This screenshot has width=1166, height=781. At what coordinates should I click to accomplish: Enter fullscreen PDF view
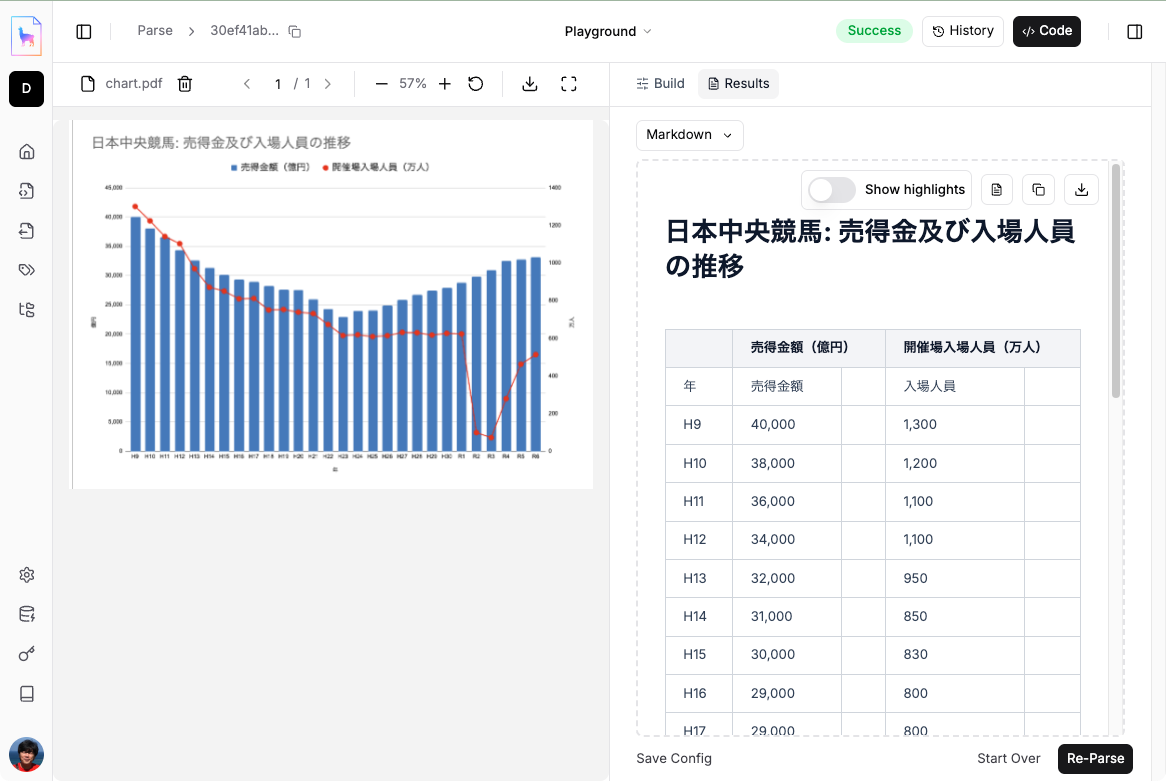[x=569, y=84]
